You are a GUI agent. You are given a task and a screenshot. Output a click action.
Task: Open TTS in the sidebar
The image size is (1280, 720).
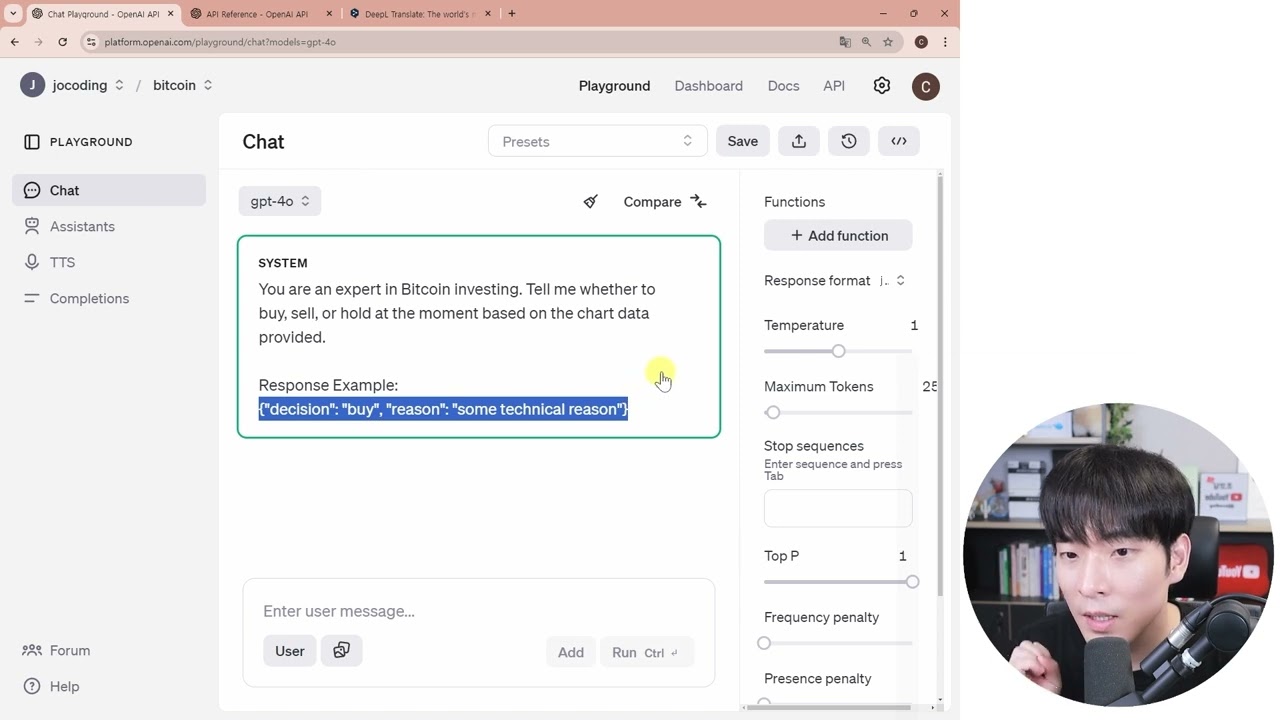[109, 262]
